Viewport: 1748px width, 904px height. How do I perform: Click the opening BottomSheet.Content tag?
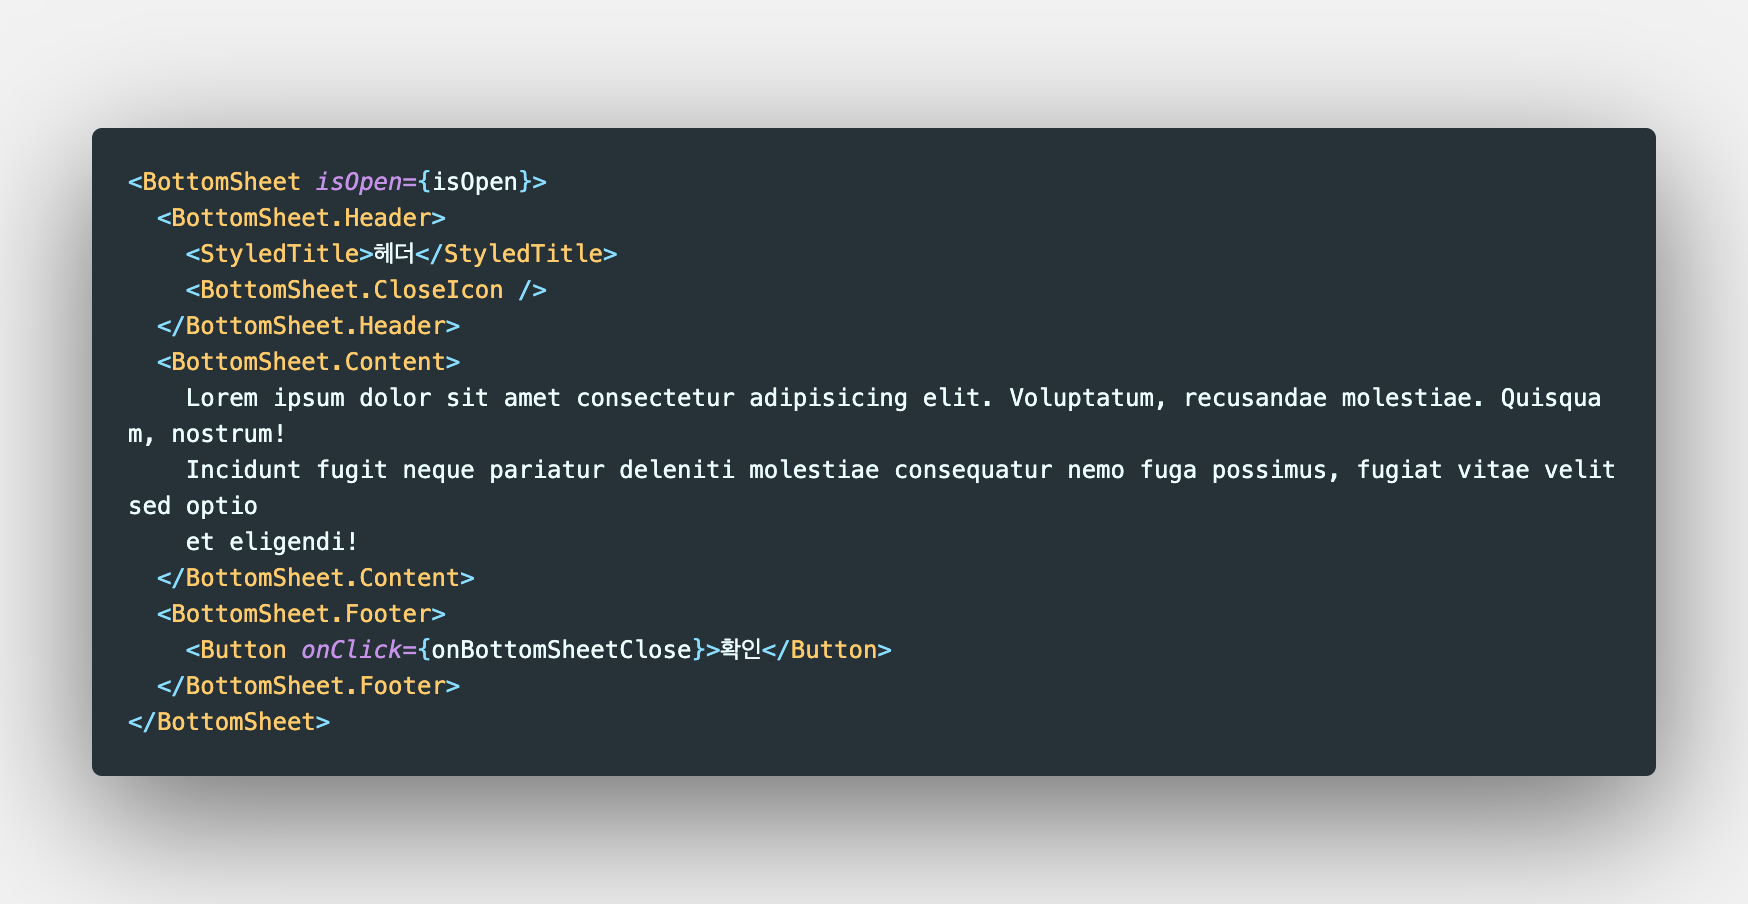(x=308, y=362)
